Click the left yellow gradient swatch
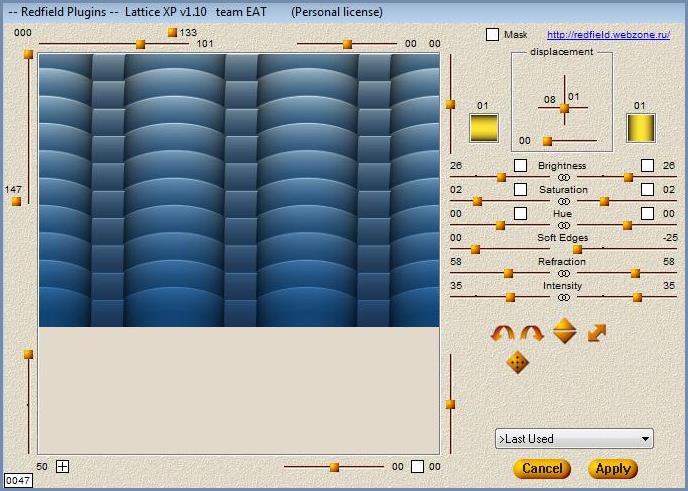688x491 pixels. pos(484,128)
